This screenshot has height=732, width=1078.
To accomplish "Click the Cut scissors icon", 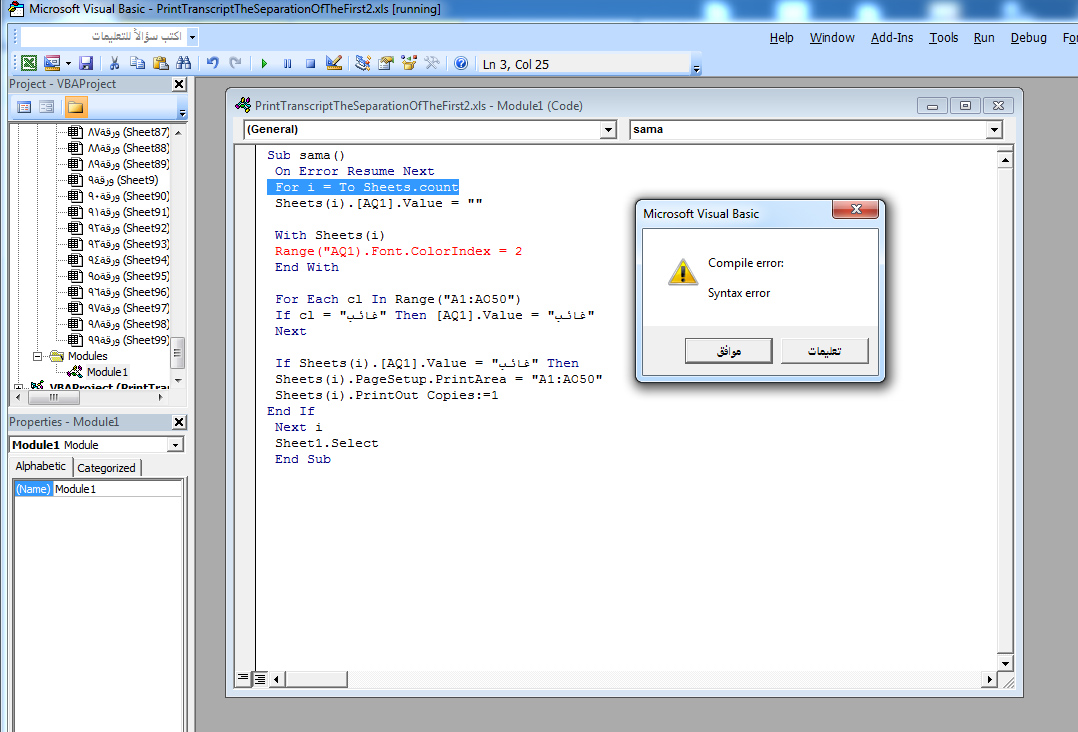I will [114, 63].
